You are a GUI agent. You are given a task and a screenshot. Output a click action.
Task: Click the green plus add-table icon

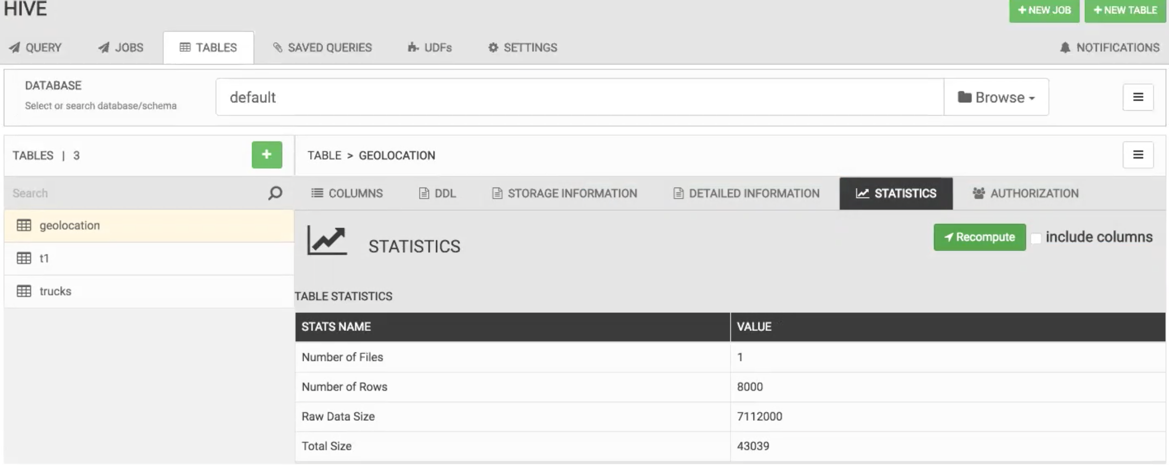pyautogui.click(x=267, y=155)
